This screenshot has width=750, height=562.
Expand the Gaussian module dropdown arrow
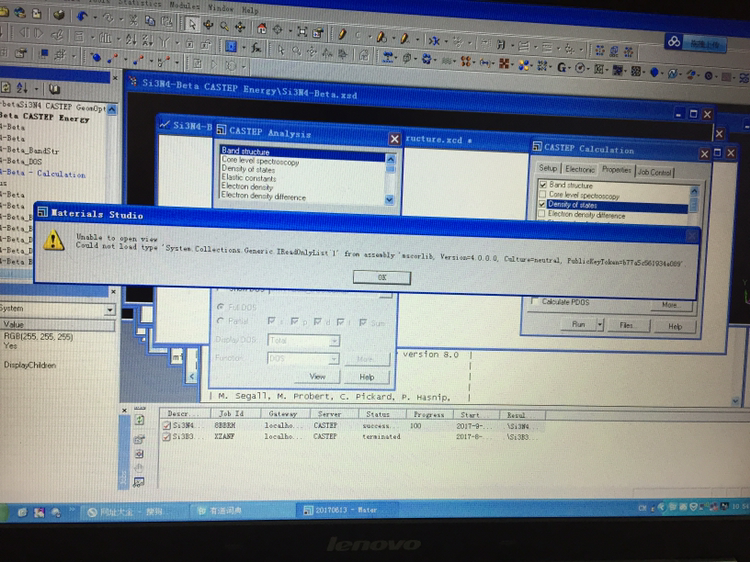point(570,68)
